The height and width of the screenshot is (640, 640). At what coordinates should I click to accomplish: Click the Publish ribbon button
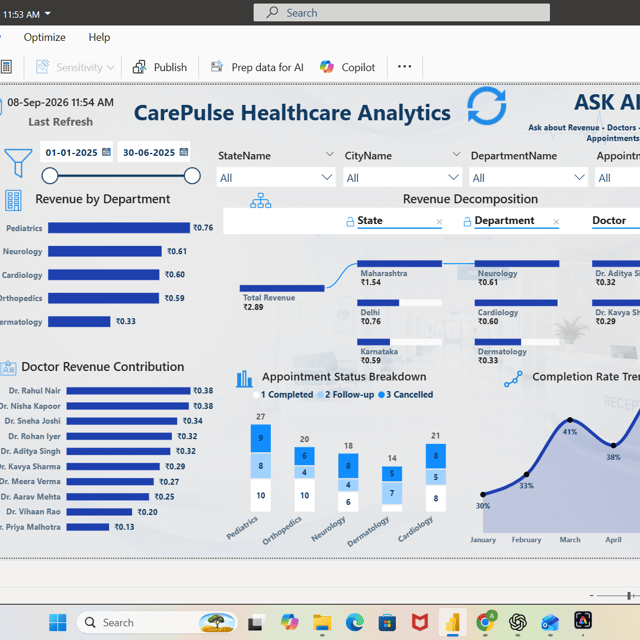pyautogui.click(x=160, y=67)
